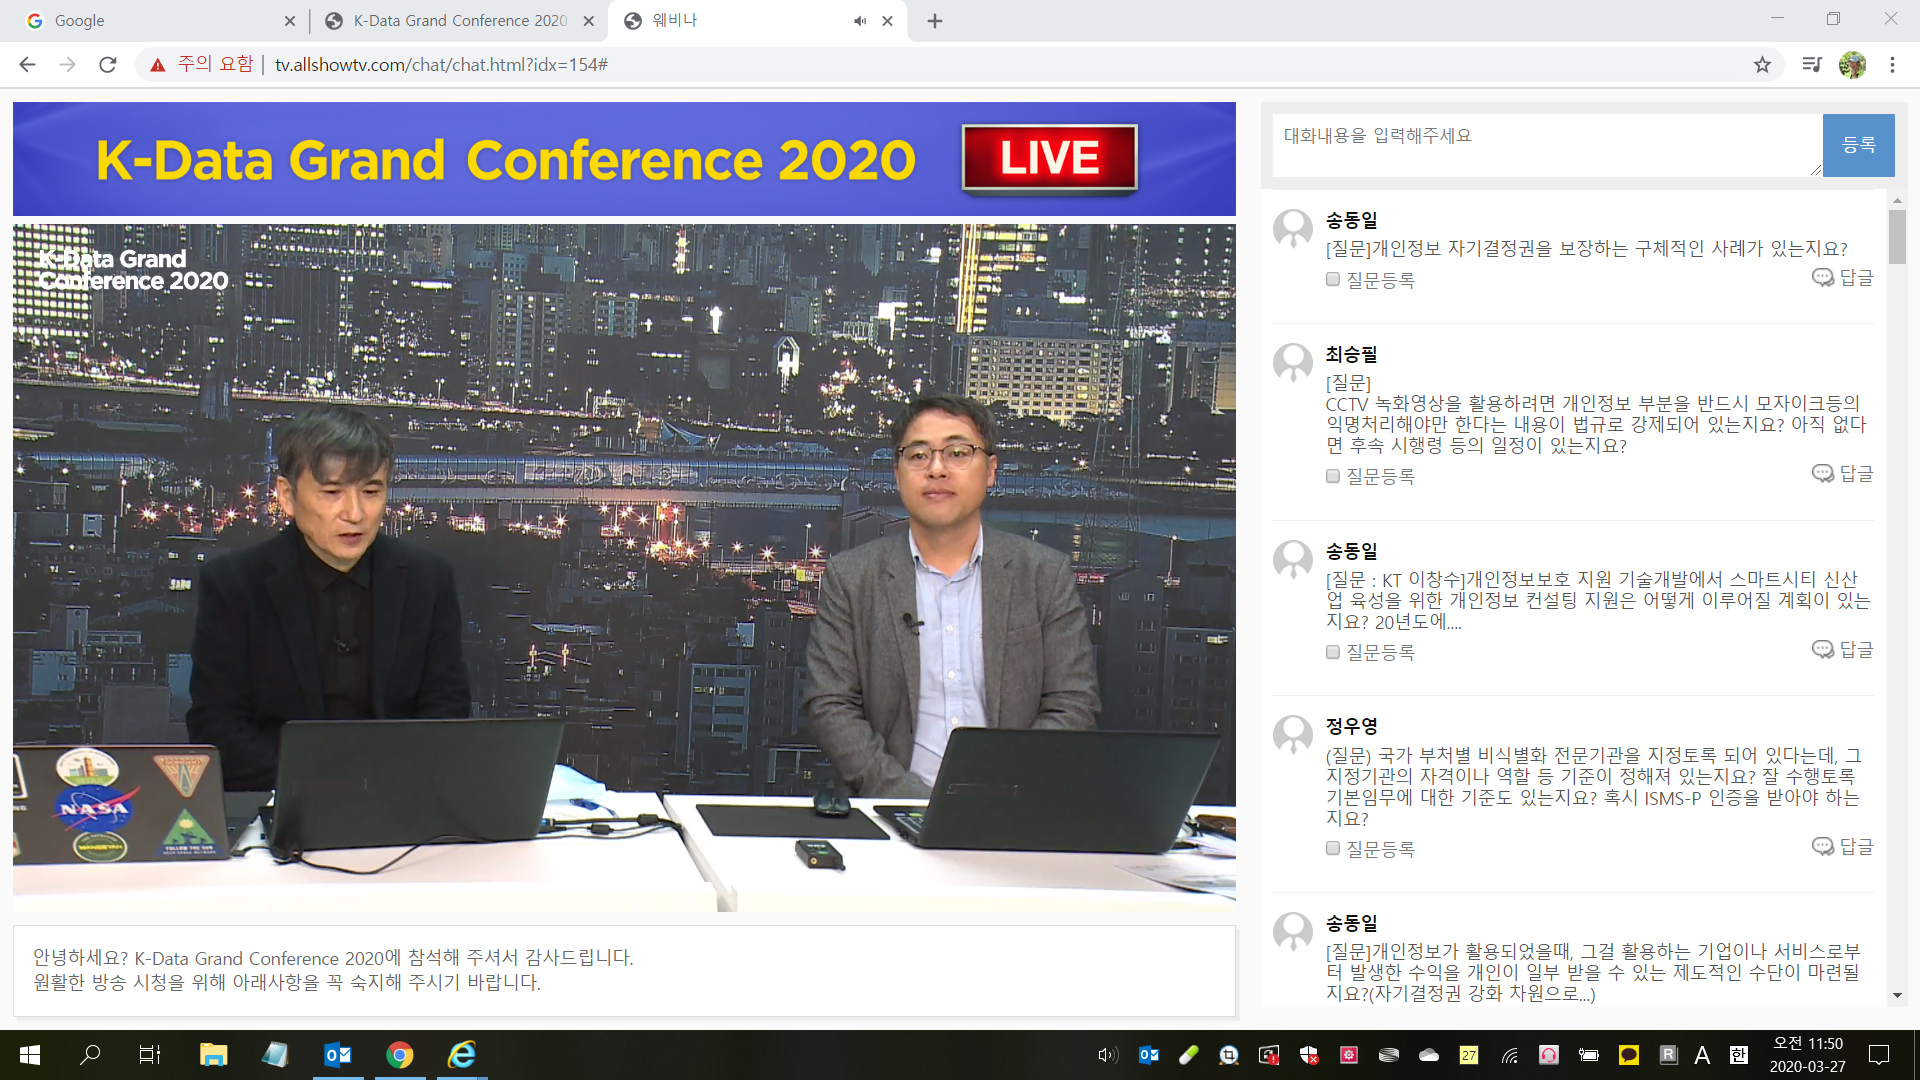Click the Wi-Fi network tray icon

[1509, 1055]
